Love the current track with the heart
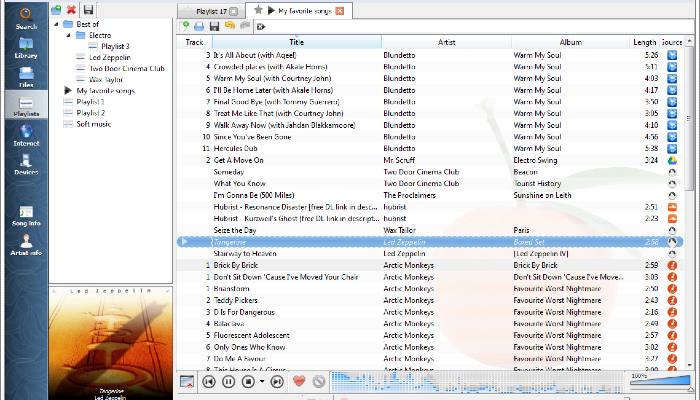The image size is (700, 400). 299,381
